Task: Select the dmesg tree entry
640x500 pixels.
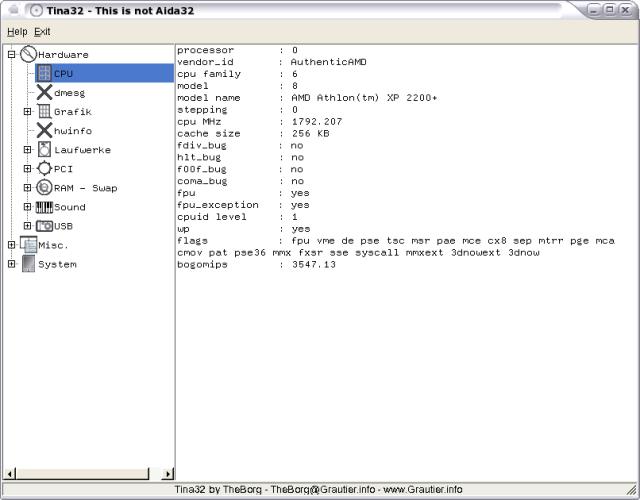Action: [69, 93]
